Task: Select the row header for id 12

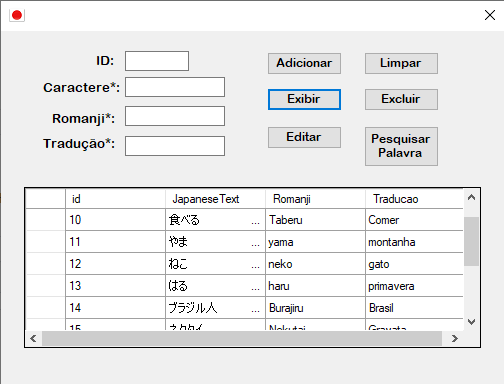Action: tap(46, 264)
